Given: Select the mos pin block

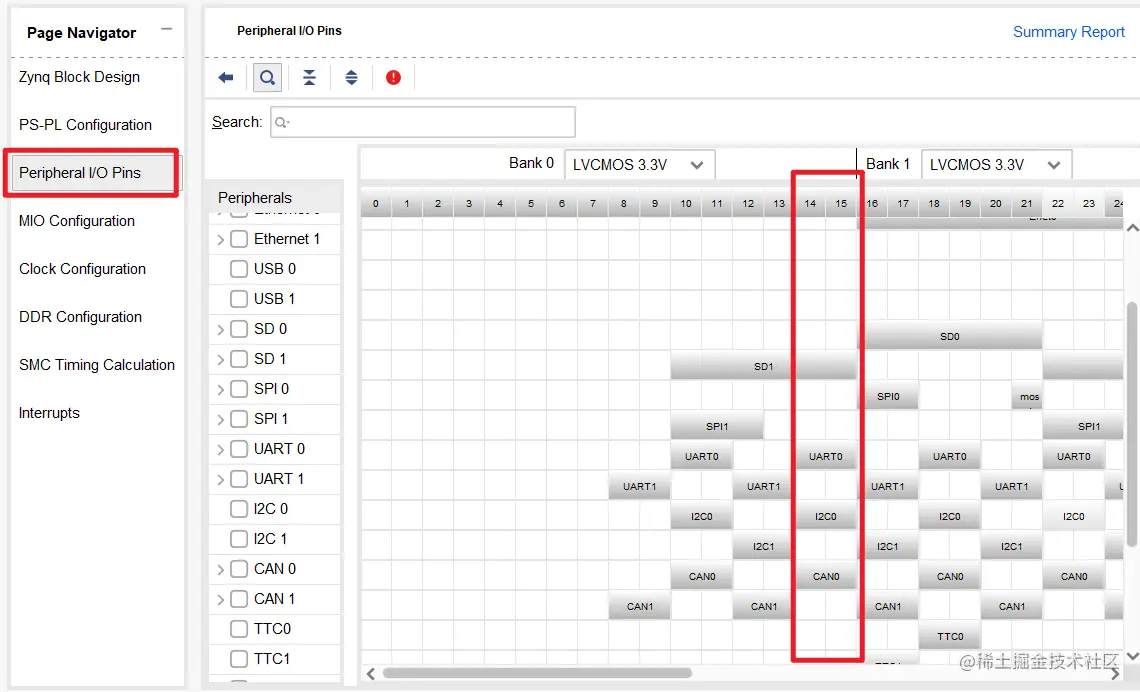Looking at the screenshot, I should (1027, 396).
